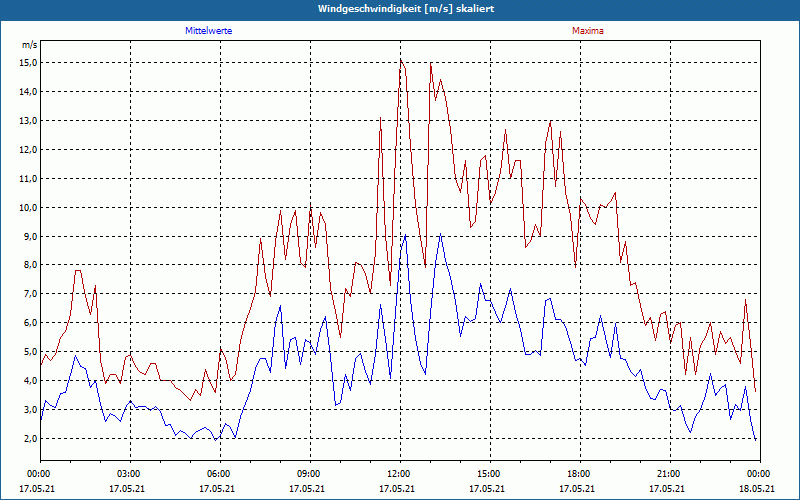The image size is (800, 500).
Task: Click the 'm/s' unit label on the y-axis
Action: (x=29, y=45)
